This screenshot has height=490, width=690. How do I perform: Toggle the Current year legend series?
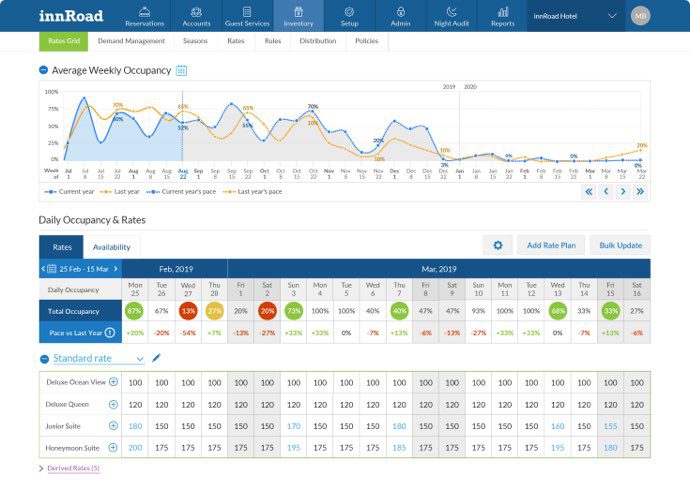pyautogui.click(x=70, y=192)
